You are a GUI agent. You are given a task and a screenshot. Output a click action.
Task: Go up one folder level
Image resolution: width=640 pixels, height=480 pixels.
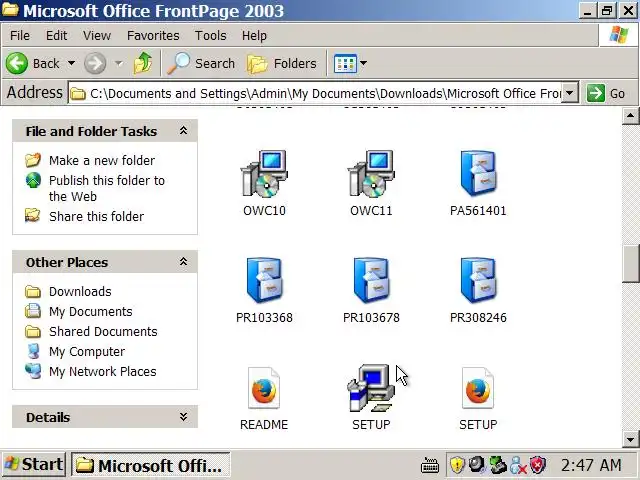(143, 63)
